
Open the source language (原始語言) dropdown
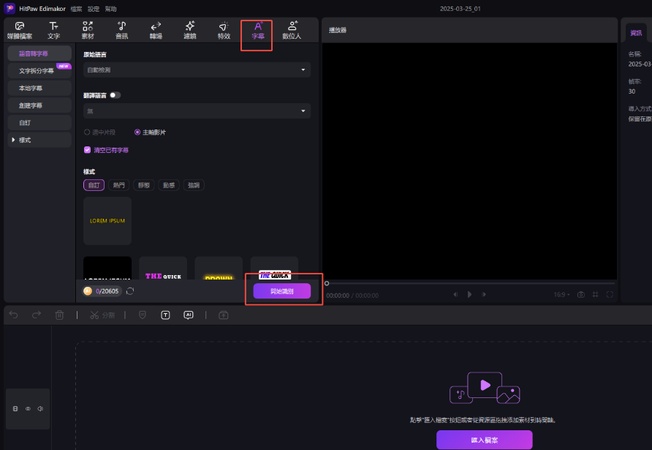click(197, 70)
